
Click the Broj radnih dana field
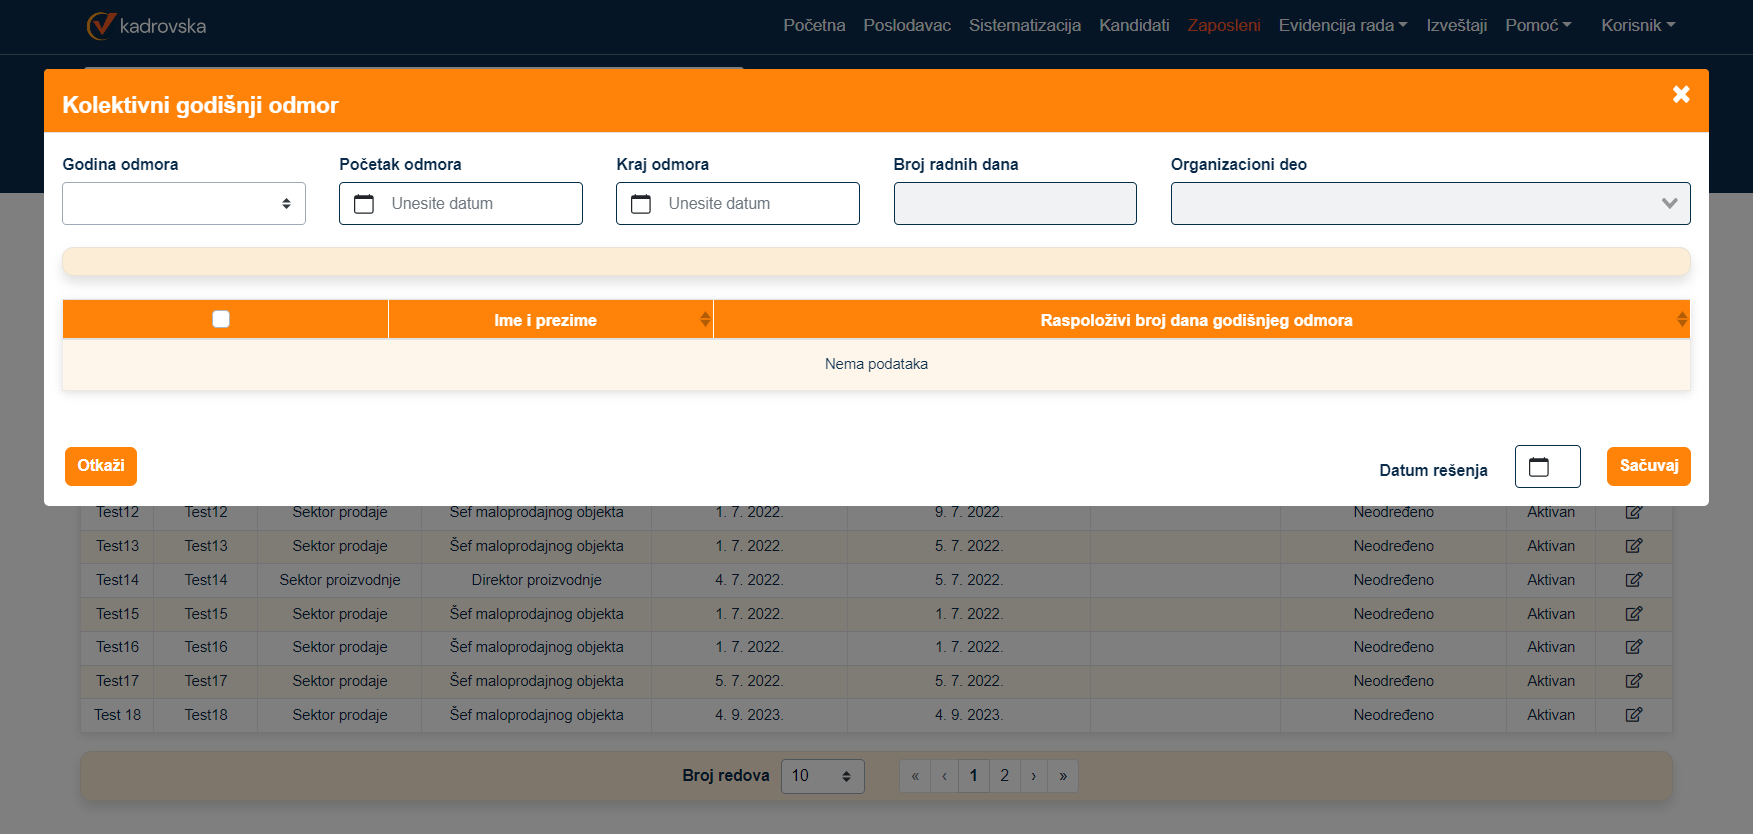pos(1014,204)
